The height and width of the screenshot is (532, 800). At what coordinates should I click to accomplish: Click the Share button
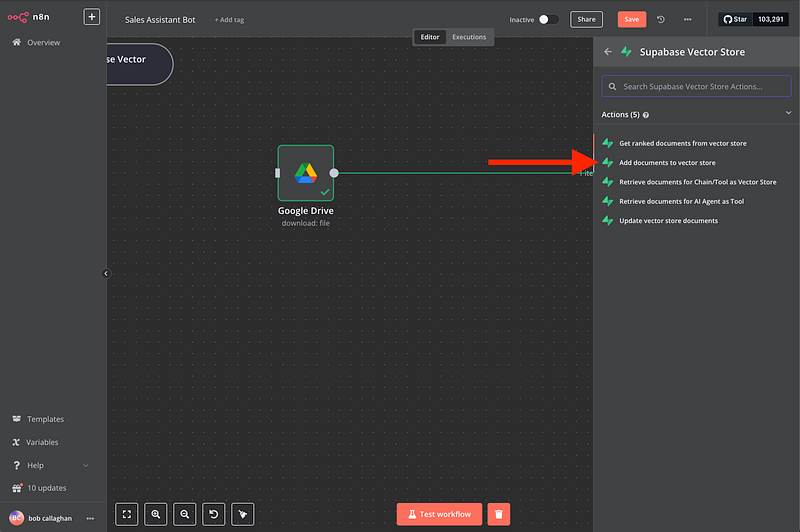point(586,19)
